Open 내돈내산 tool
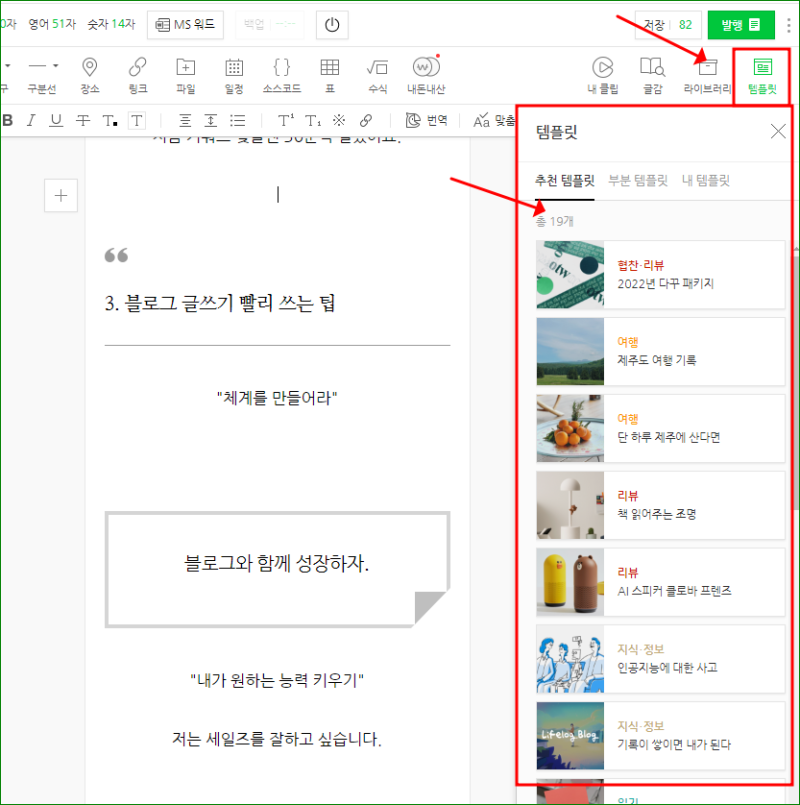 coord(426,75)
